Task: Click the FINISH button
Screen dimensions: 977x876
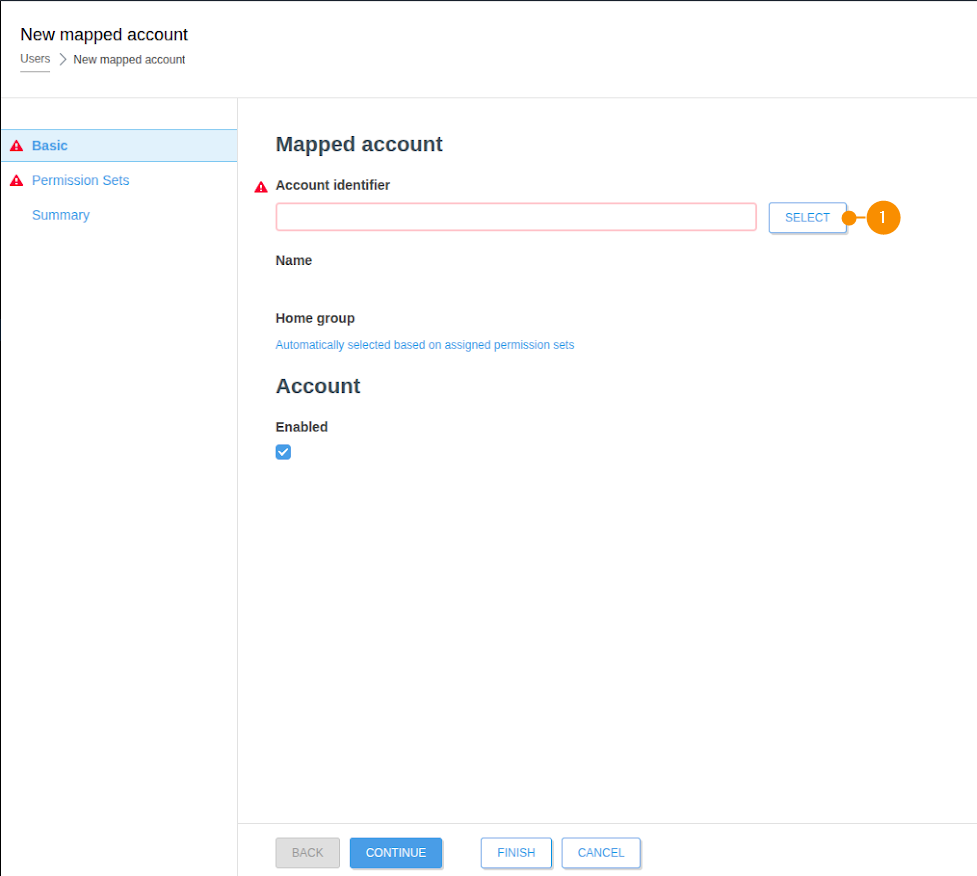Action: pyautogui.click(x=516, y=853)
